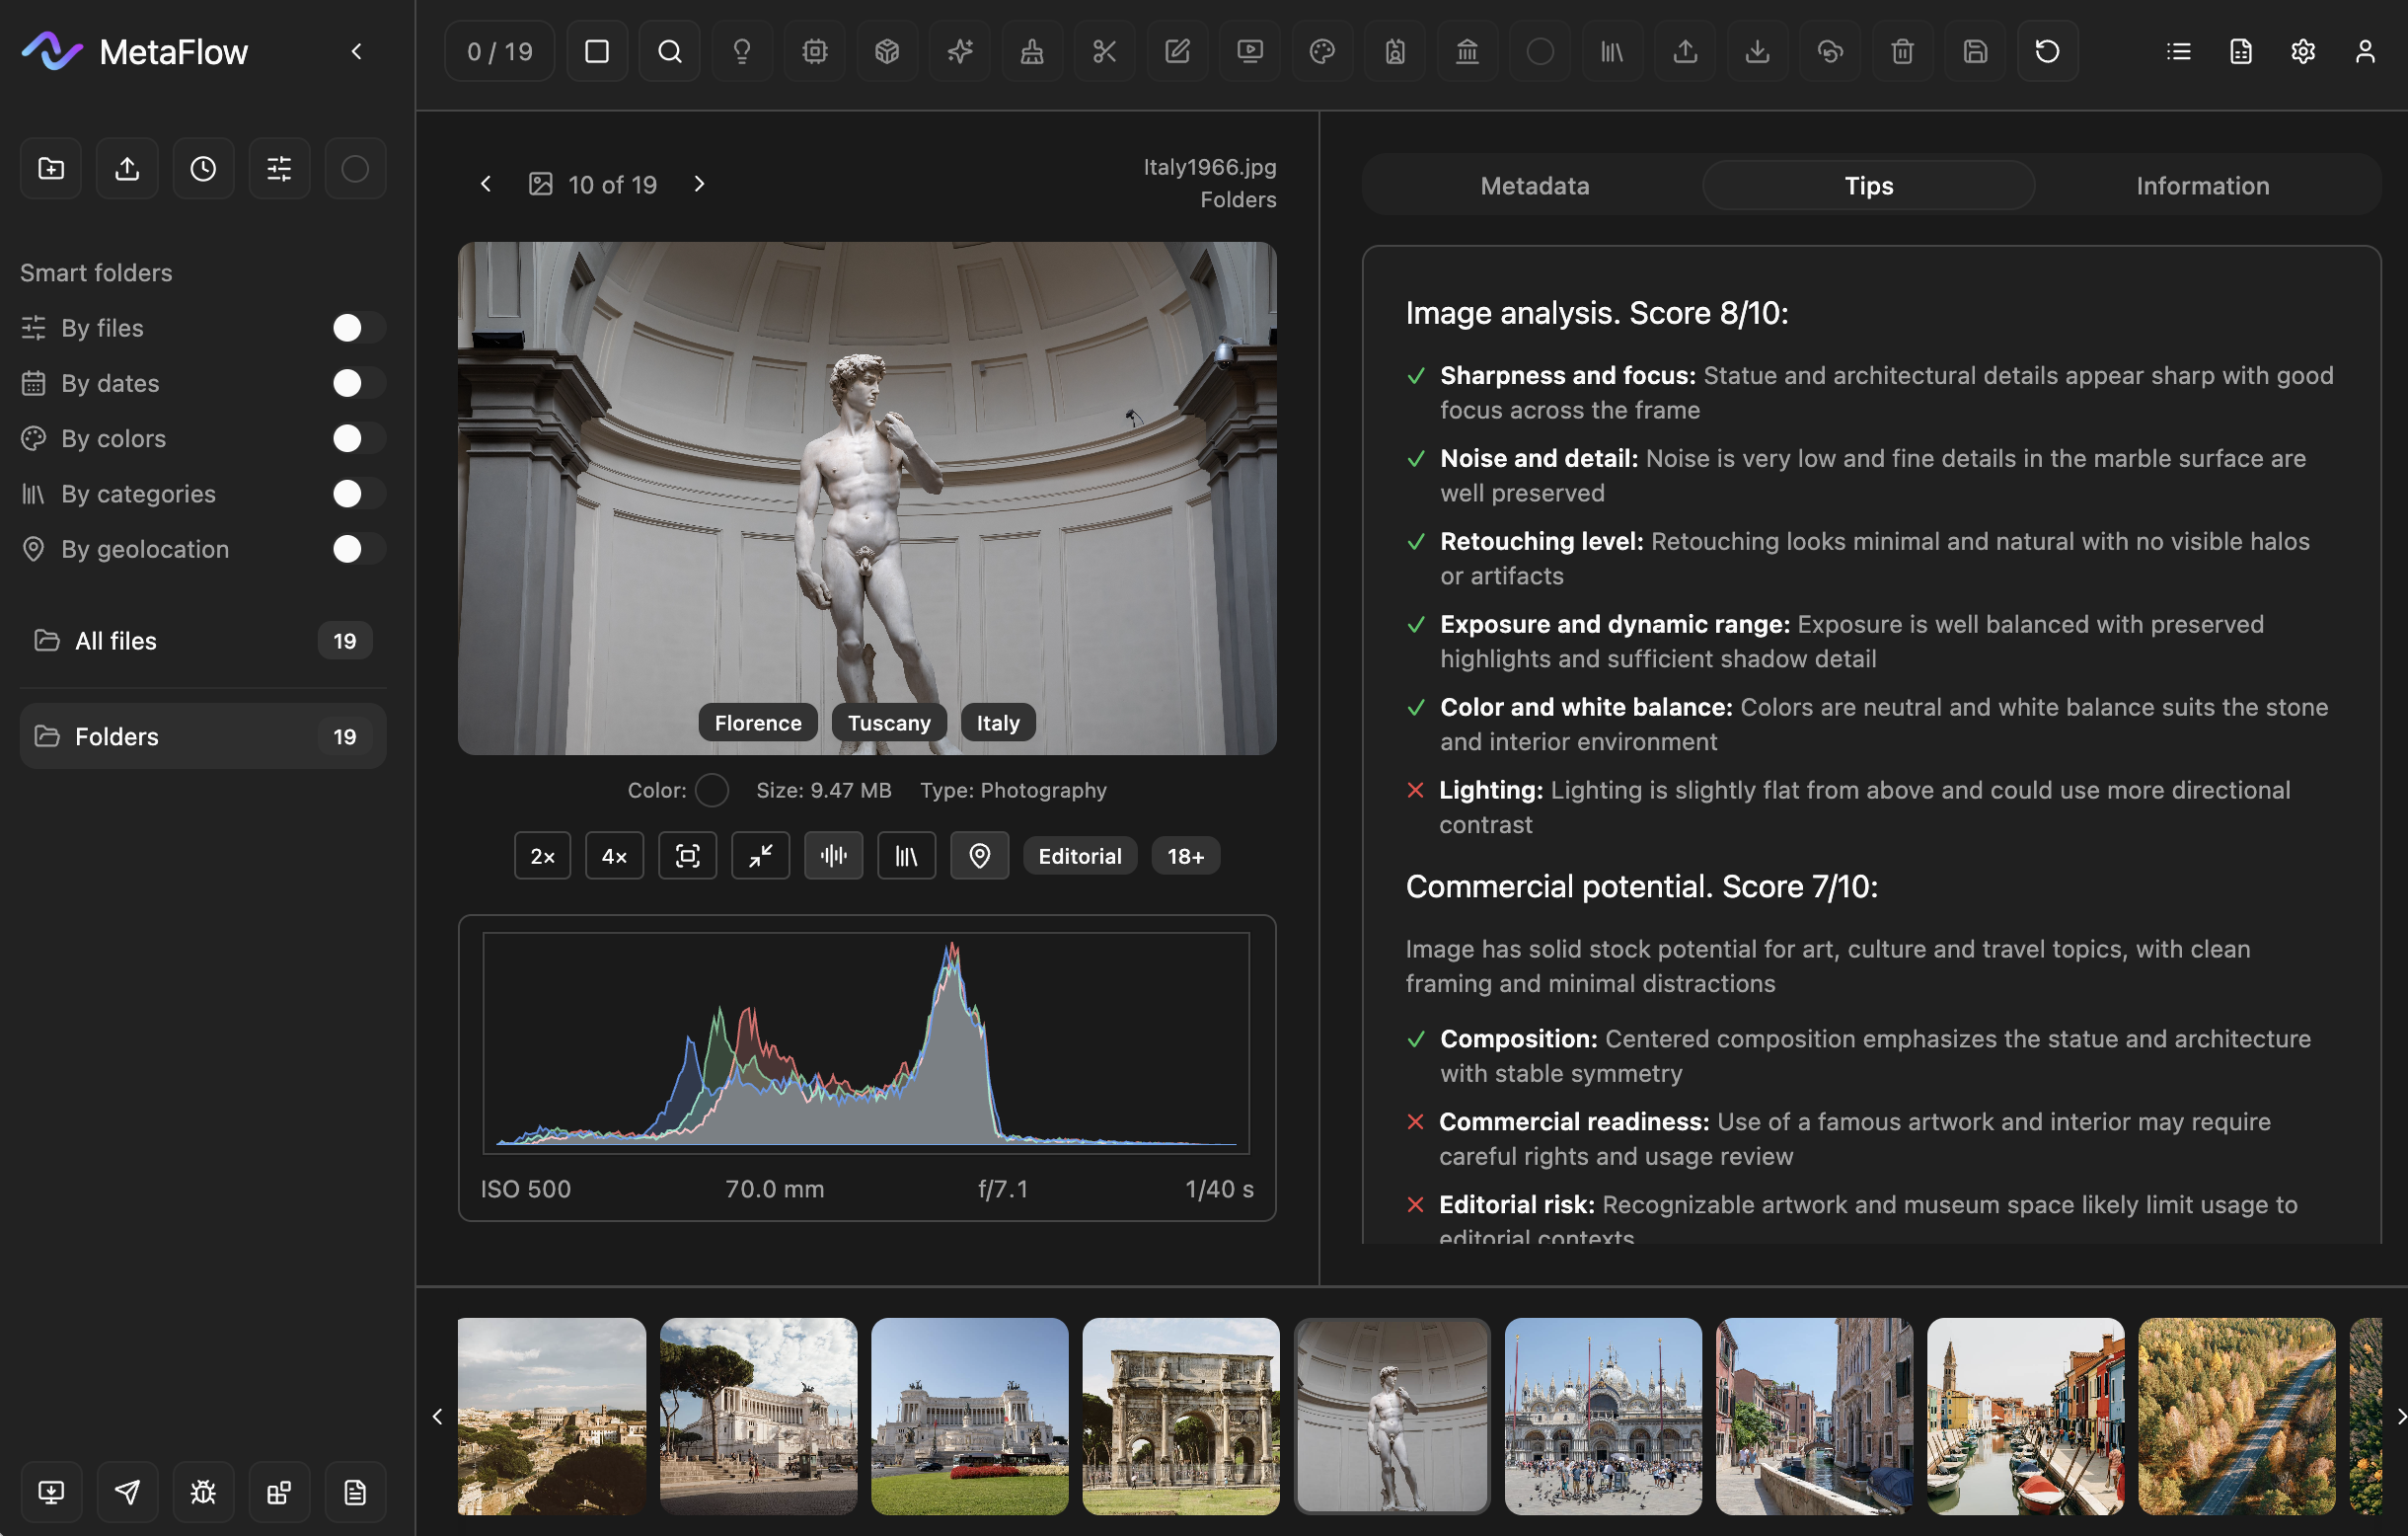Collapse the sidebar with the chevron

[357, 51]
